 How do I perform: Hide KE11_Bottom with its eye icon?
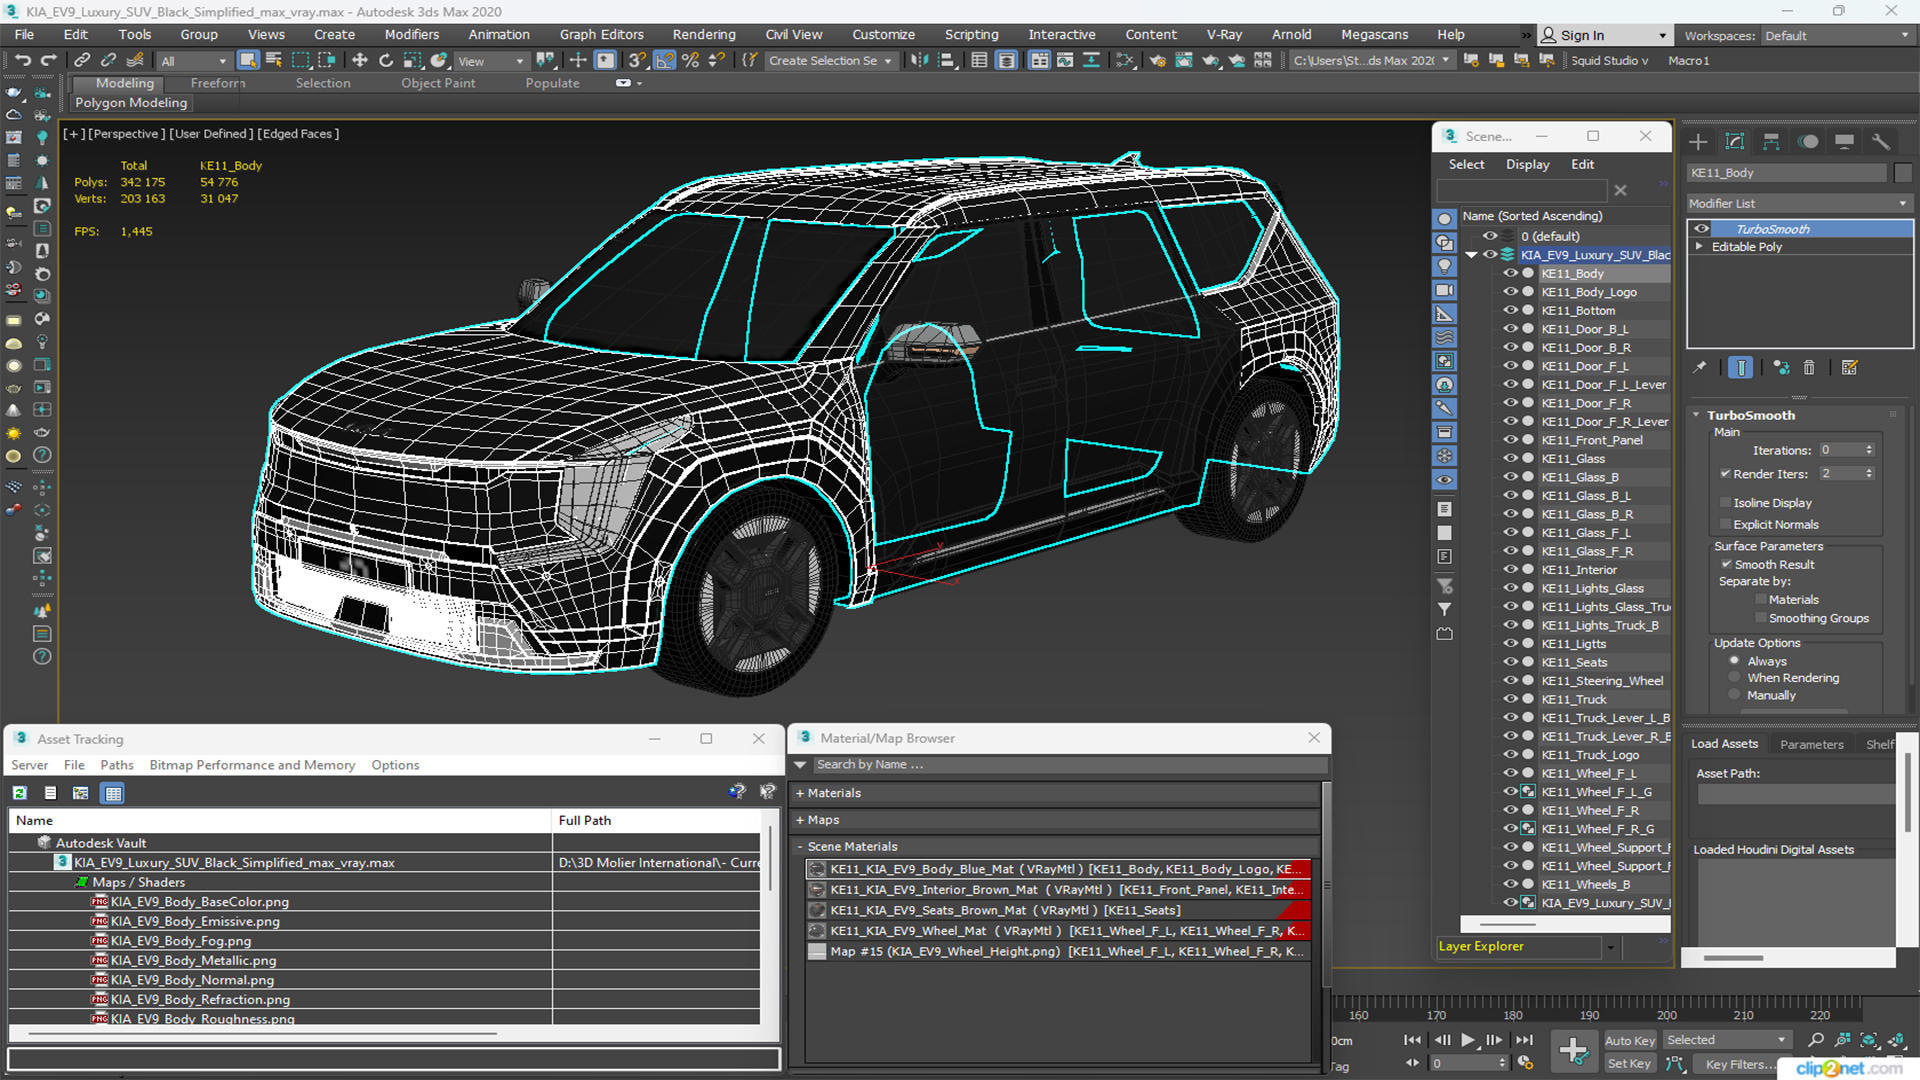[1510, 311]
